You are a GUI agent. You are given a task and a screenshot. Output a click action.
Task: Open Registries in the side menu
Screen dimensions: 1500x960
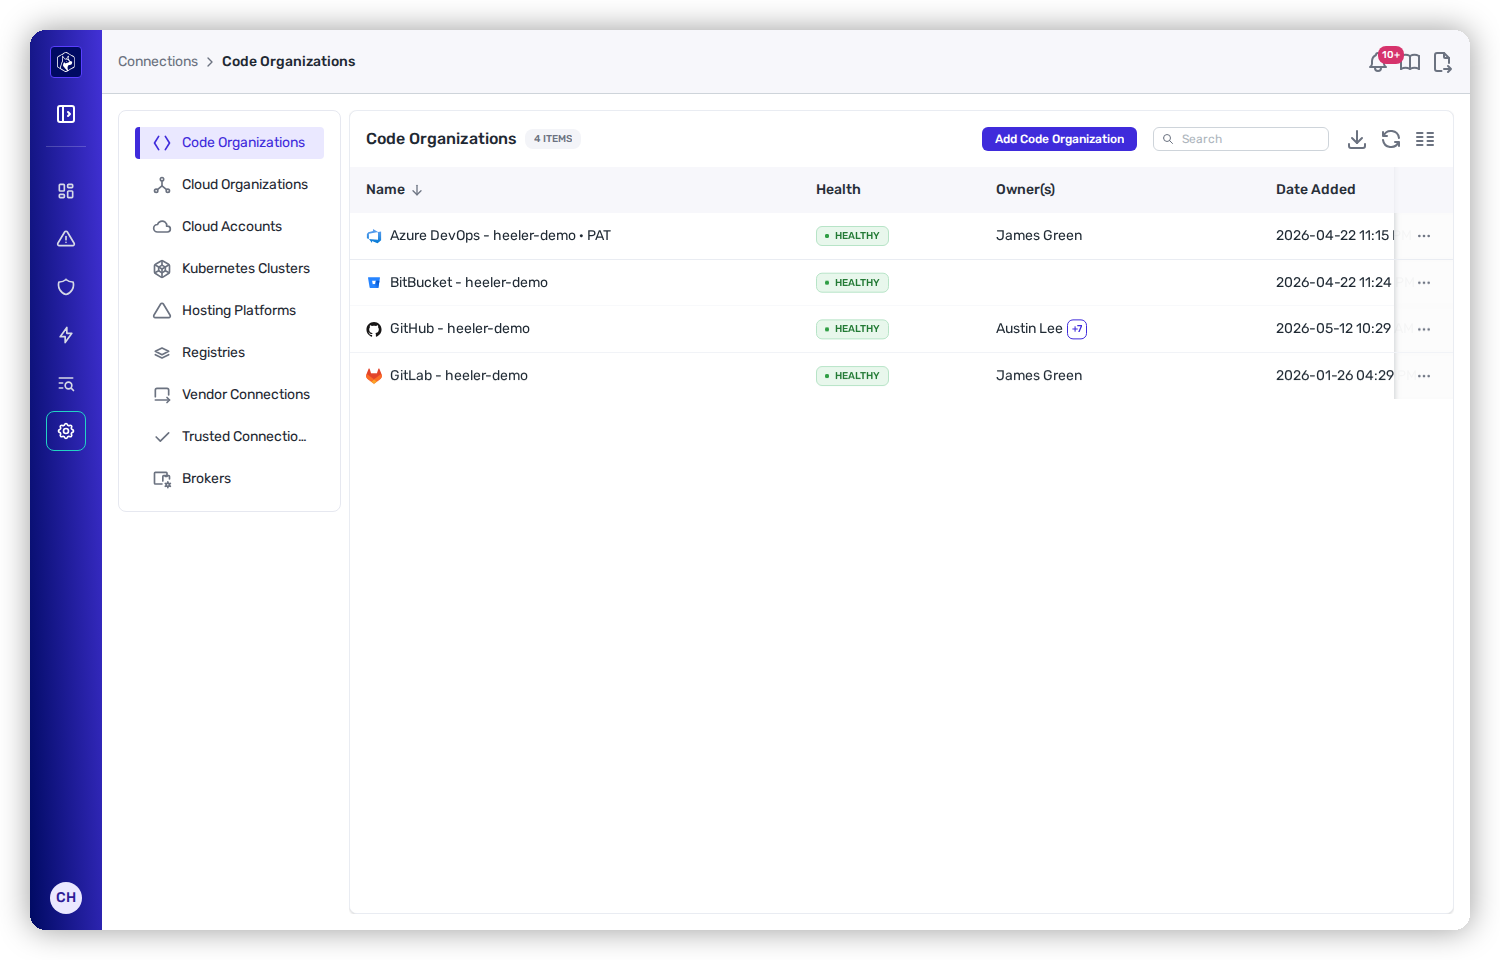pos(230,353)
